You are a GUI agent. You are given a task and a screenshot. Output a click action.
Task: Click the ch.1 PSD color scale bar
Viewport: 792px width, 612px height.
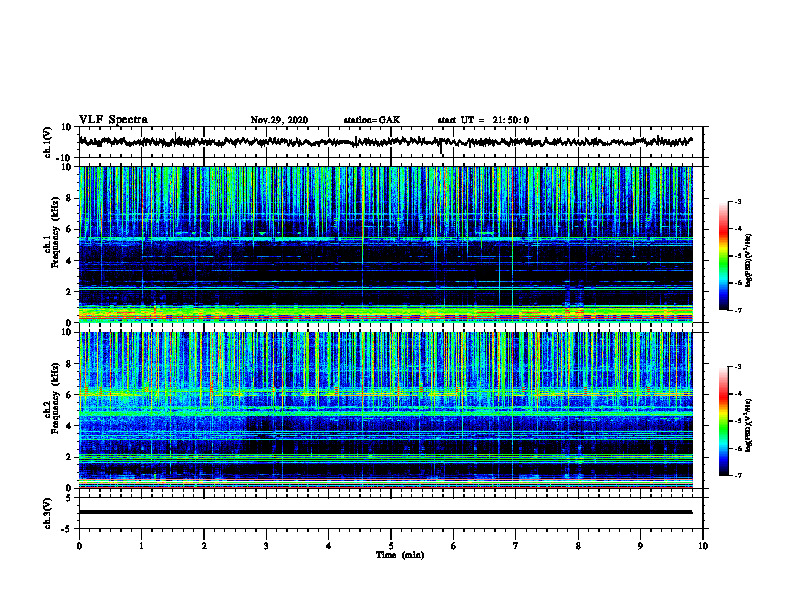(723, 256)
